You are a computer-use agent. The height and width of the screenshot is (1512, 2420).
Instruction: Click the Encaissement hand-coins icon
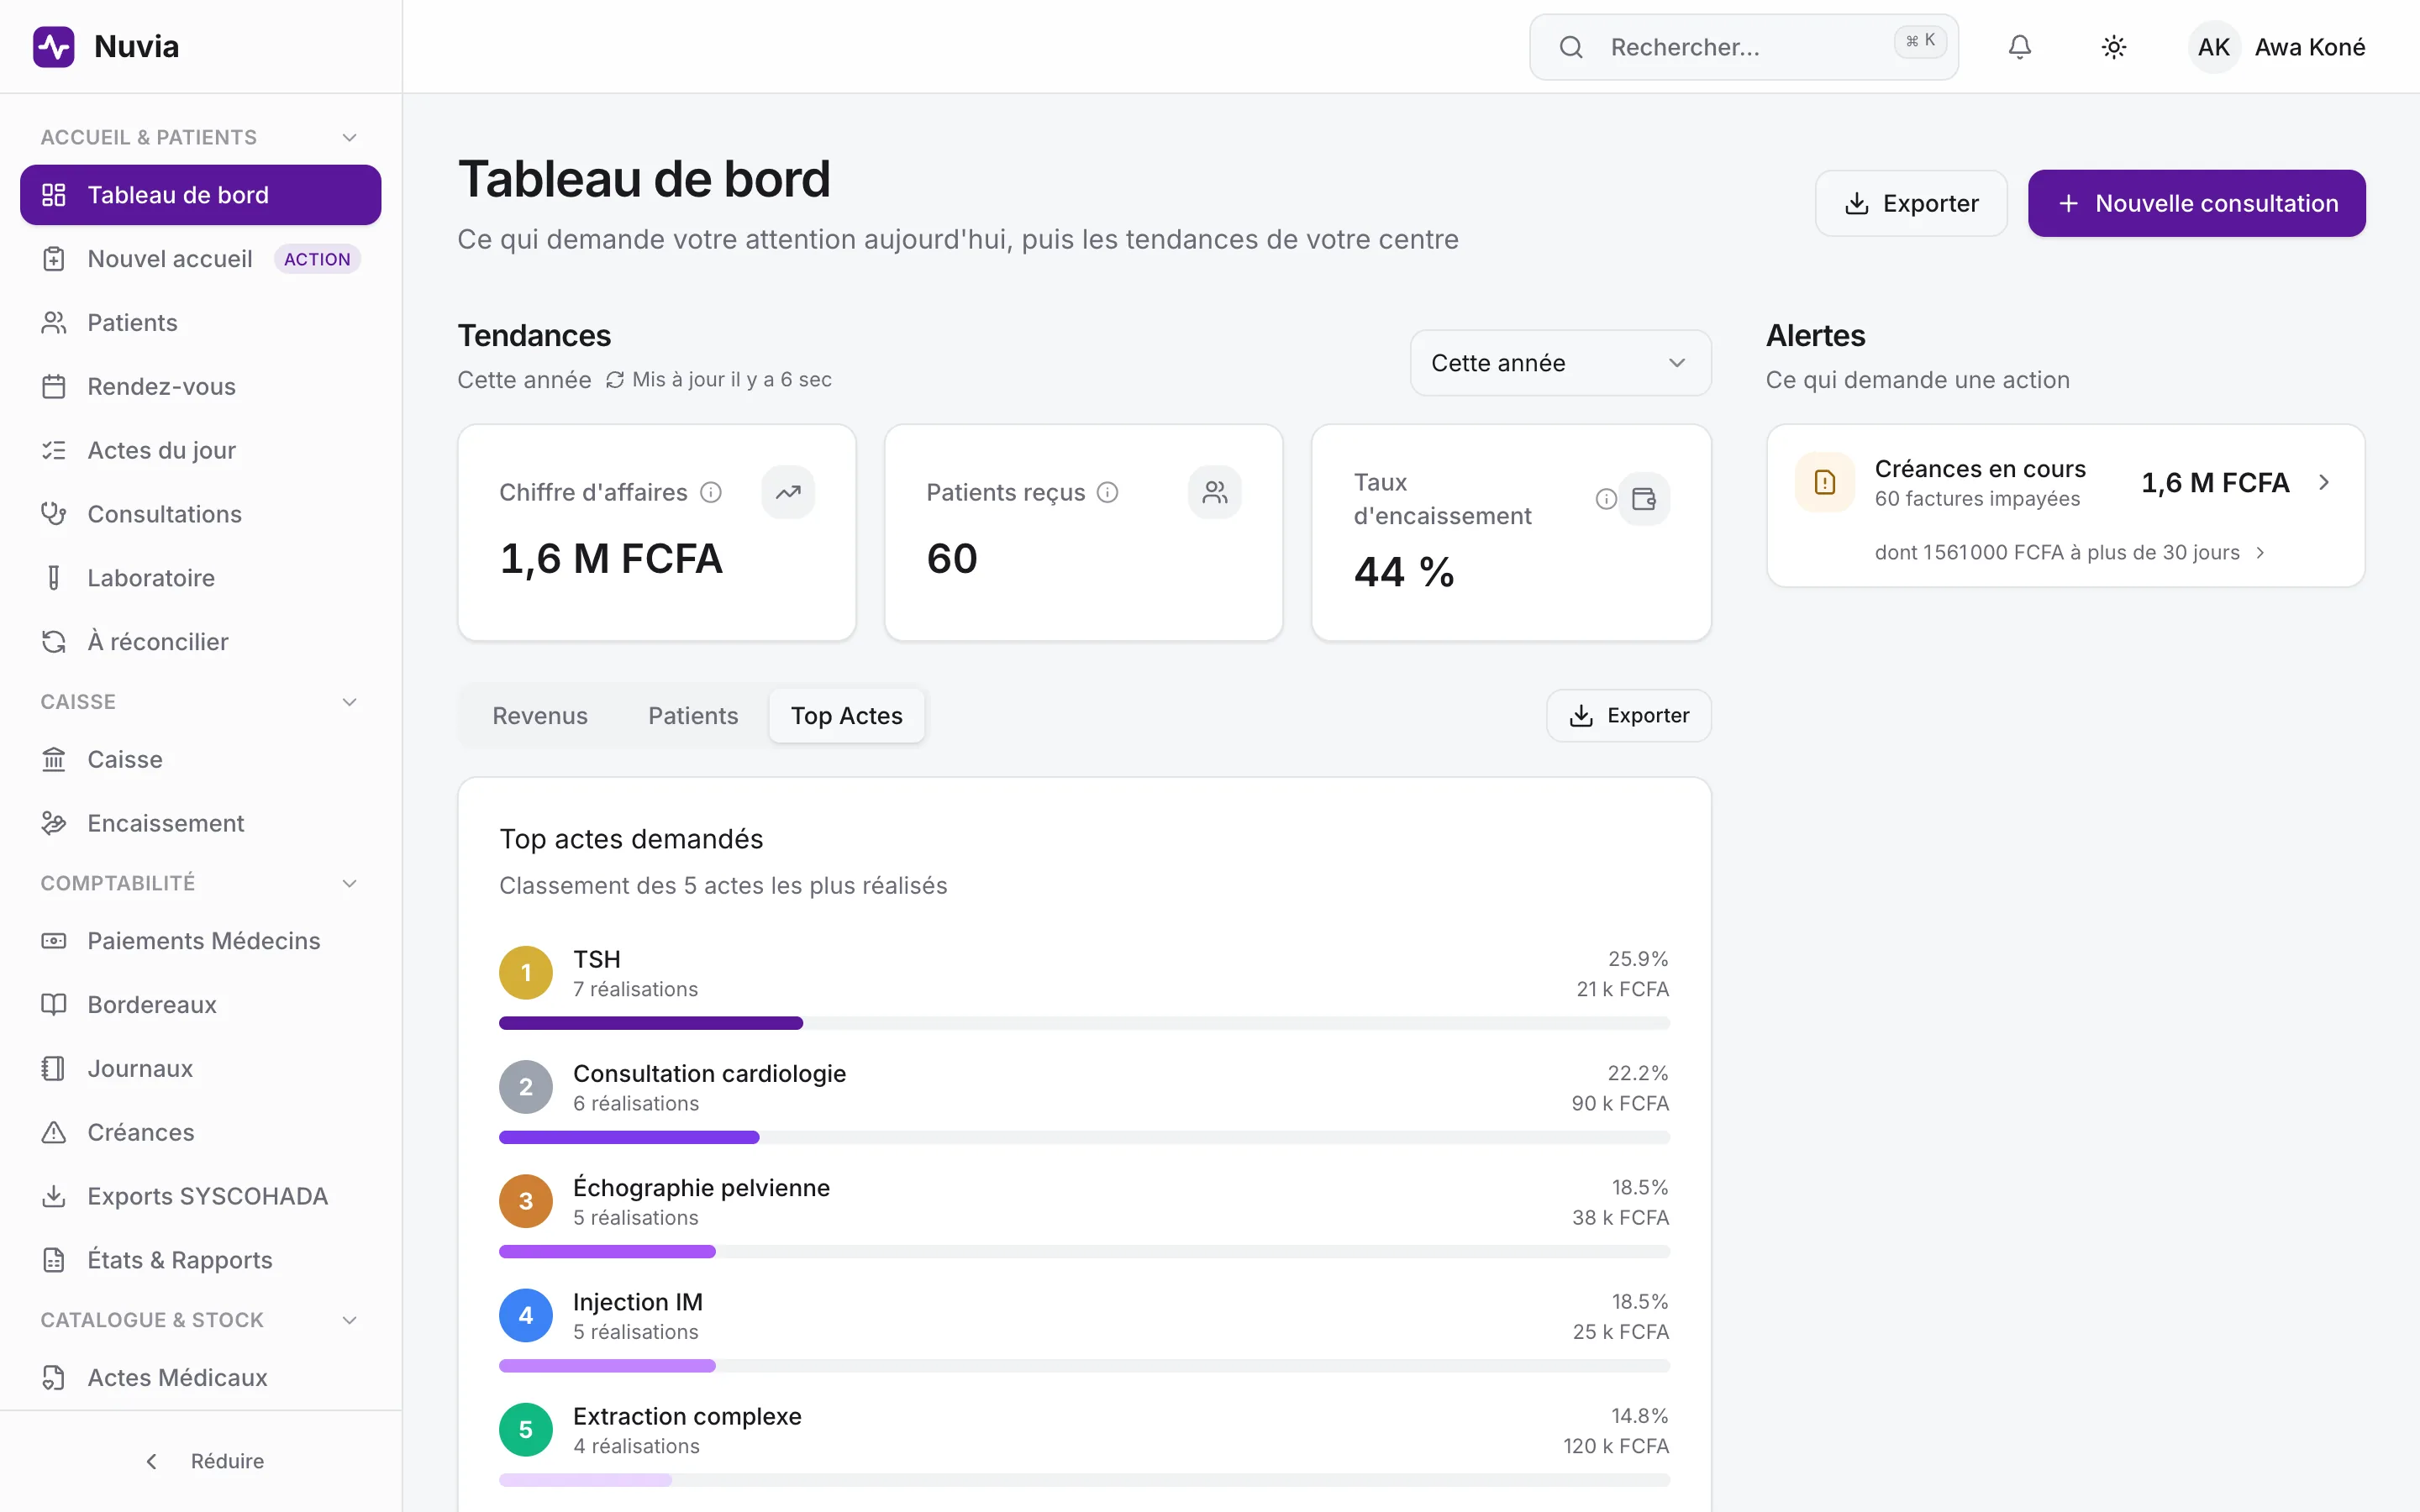point(54,823)
